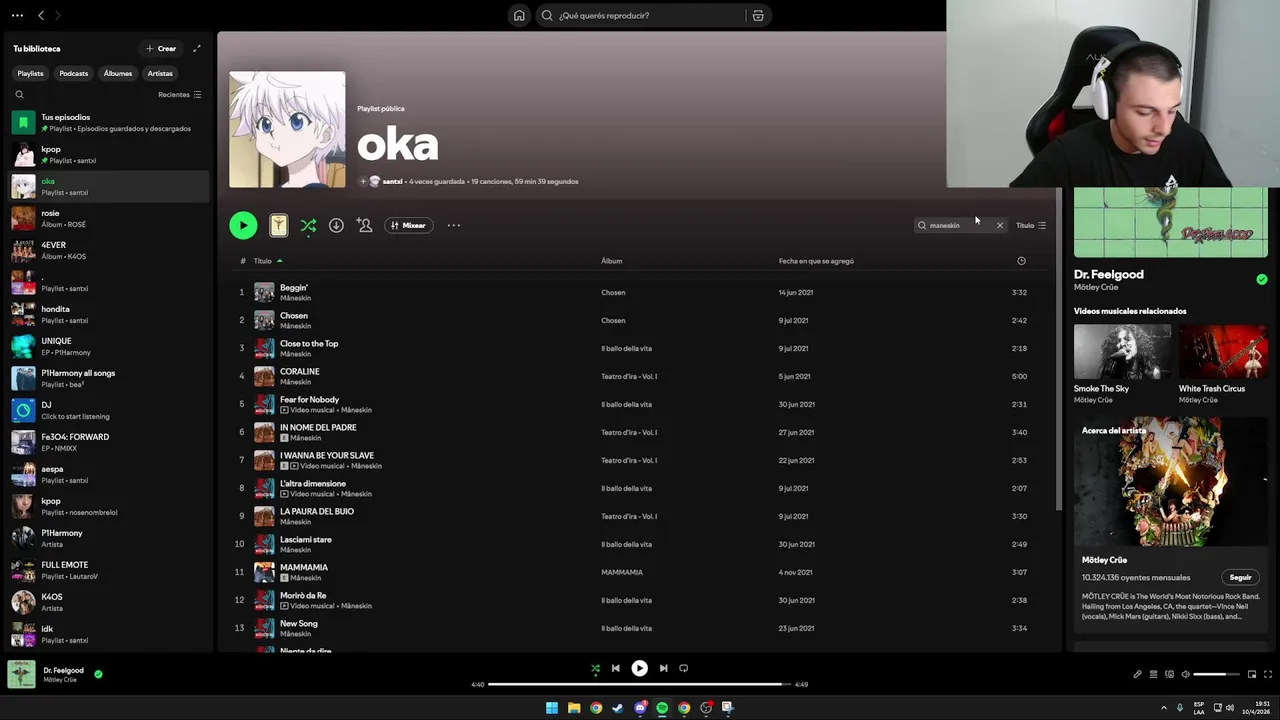Open Spotify in the Windows taskbar
The image size is (1280, 720).
pos(662,707)
